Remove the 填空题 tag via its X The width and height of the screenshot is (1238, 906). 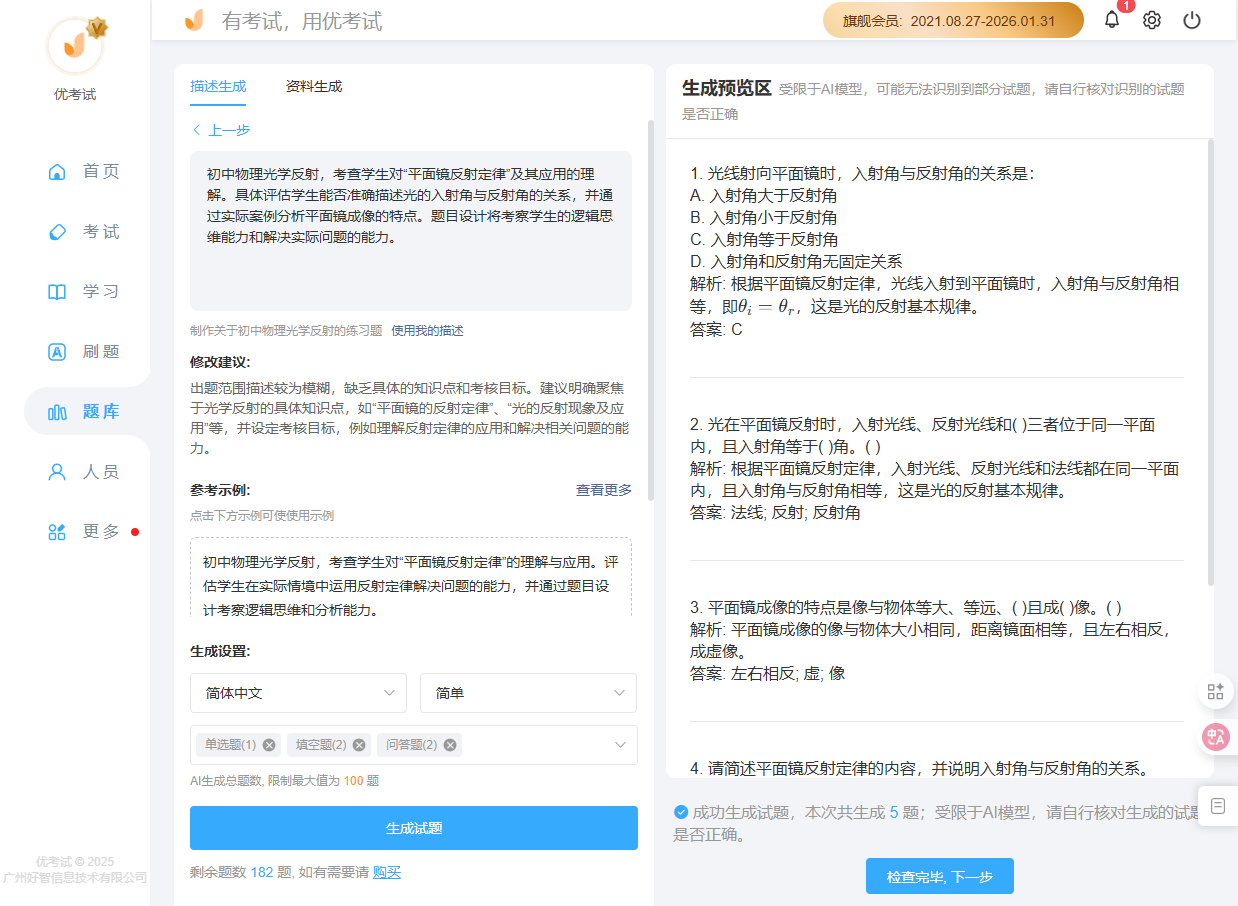359,745
